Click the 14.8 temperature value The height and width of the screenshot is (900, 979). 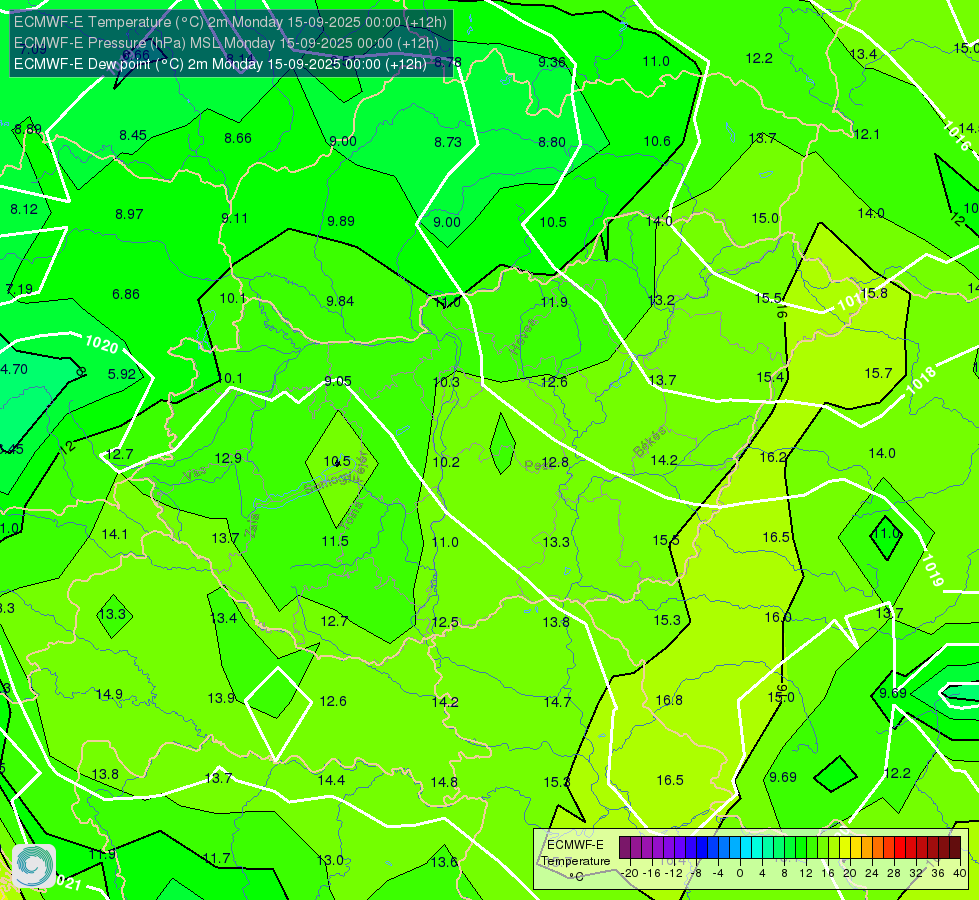[x=444, y=782]
